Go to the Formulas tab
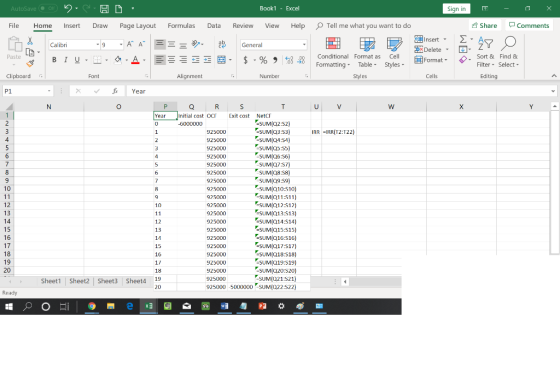Viewport: 560px width, 376px height. tap(181, 26)
